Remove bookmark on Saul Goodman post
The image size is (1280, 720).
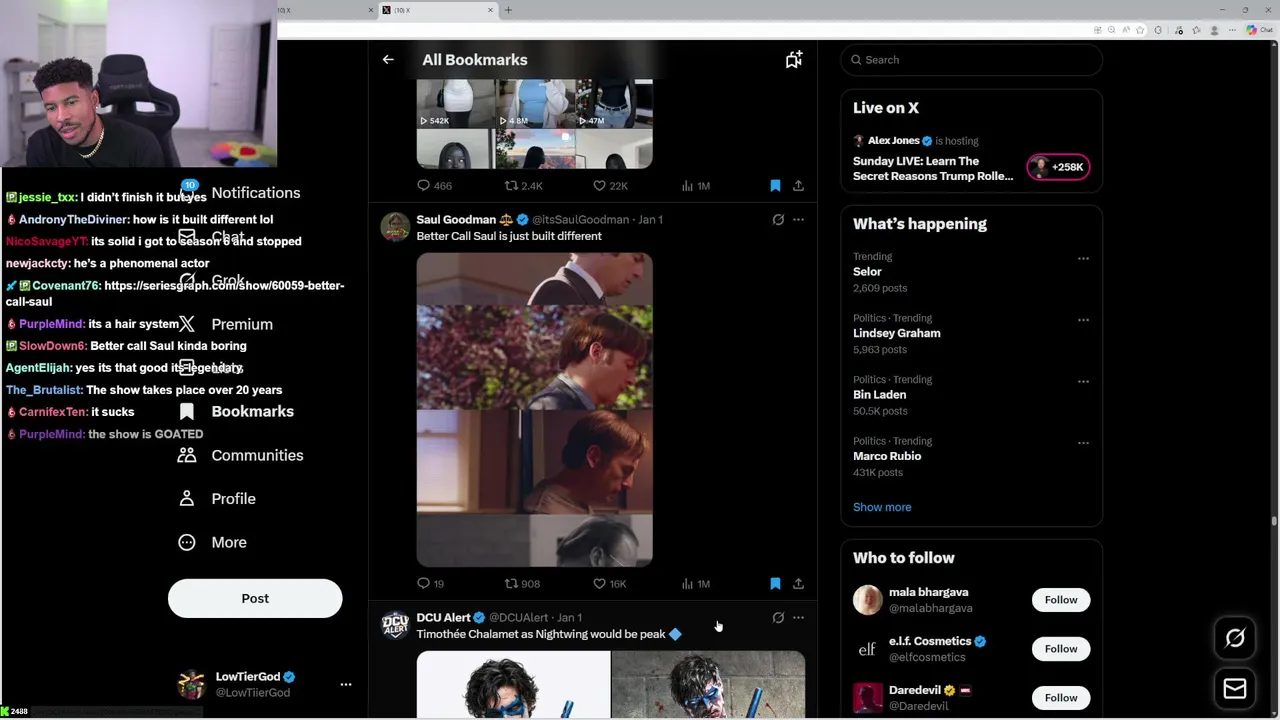(x=775, y=584)
